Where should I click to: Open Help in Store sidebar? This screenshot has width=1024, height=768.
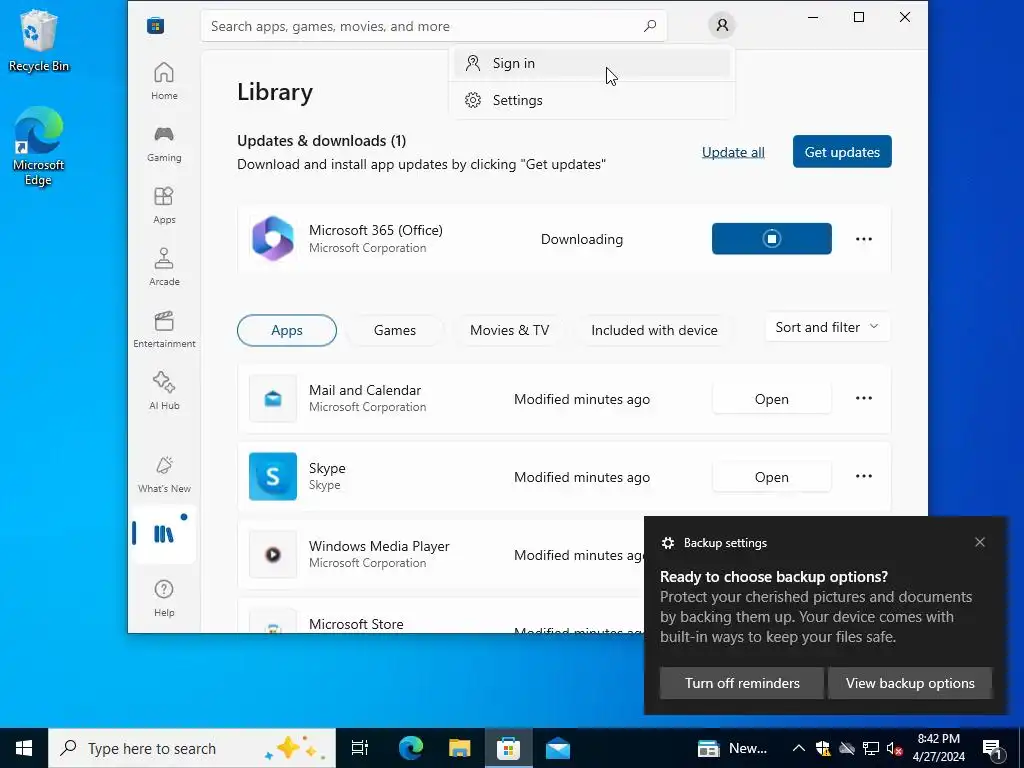(164, 598)
